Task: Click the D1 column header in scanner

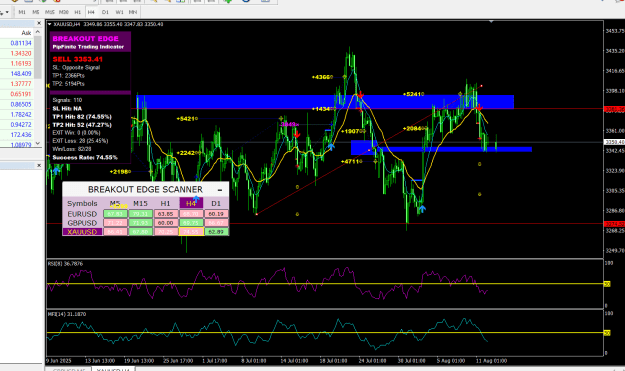Action: click(216, 203)
